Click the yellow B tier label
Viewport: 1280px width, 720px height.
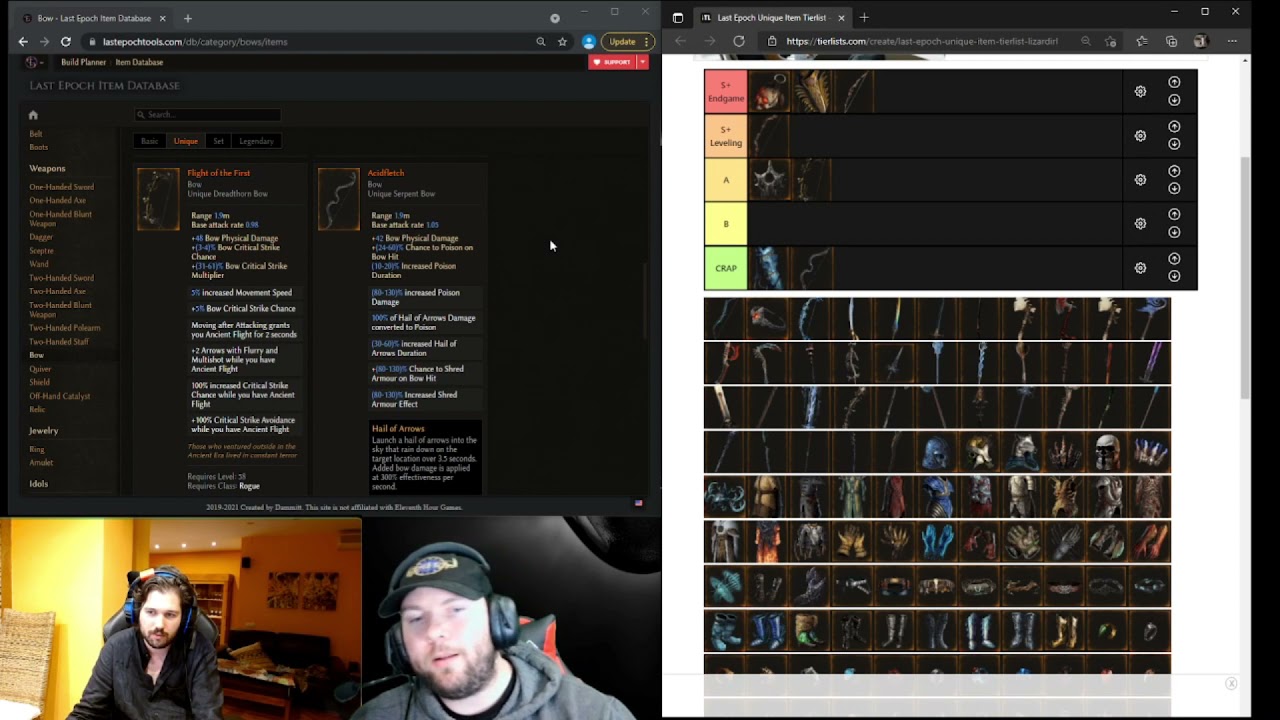click(x=726, y=224)
